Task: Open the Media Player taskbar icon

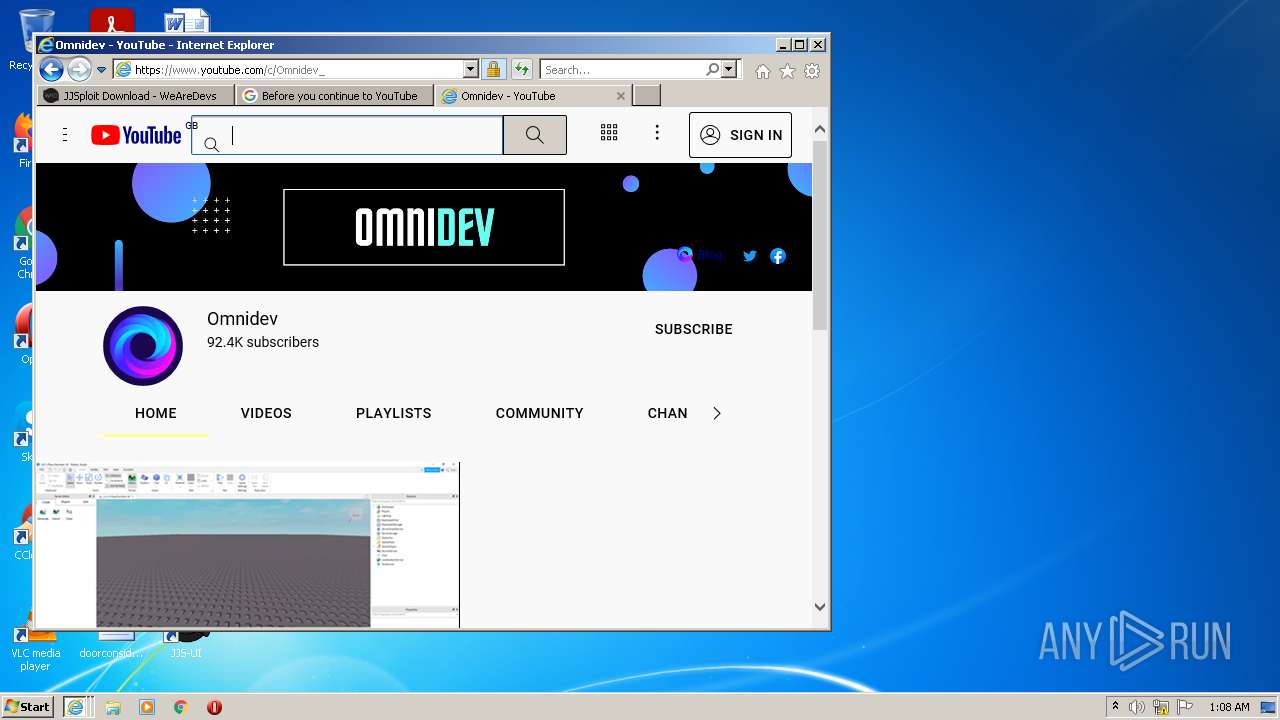Action: [147, 707]
